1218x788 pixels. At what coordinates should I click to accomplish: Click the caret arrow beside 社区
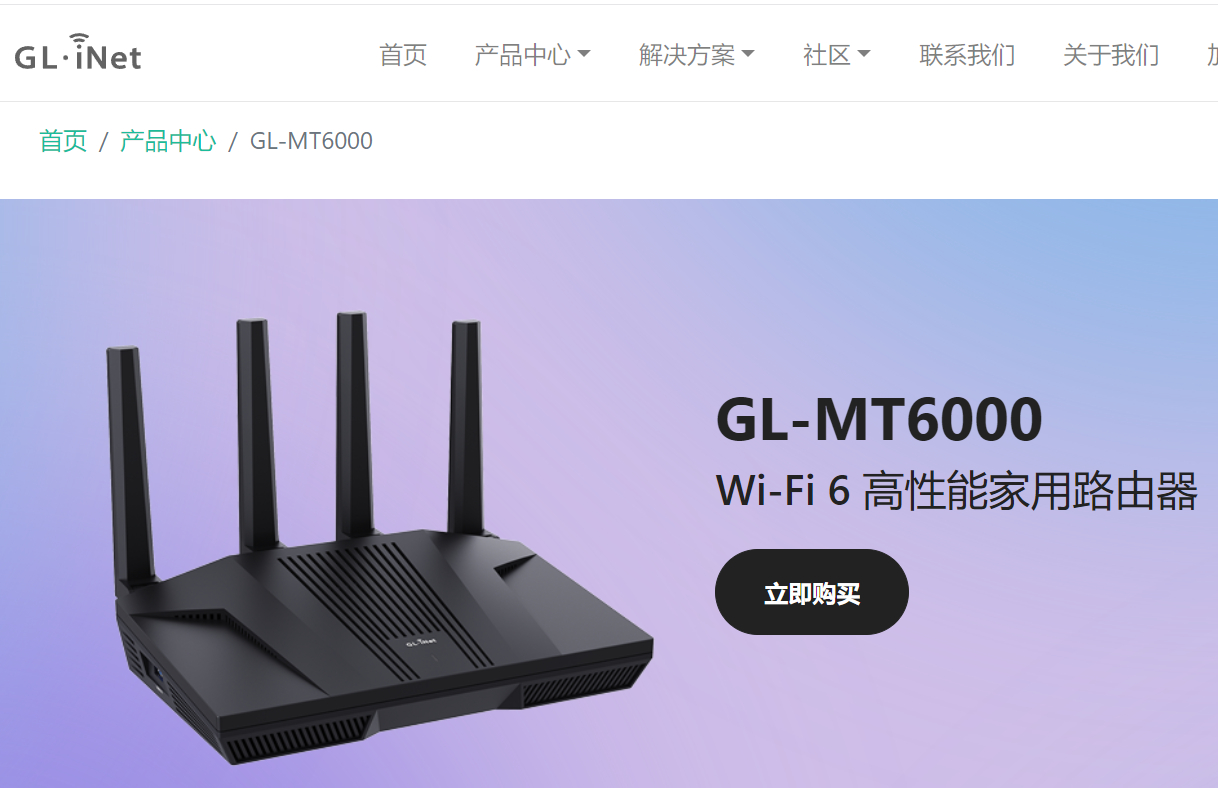tap(864, 54)
